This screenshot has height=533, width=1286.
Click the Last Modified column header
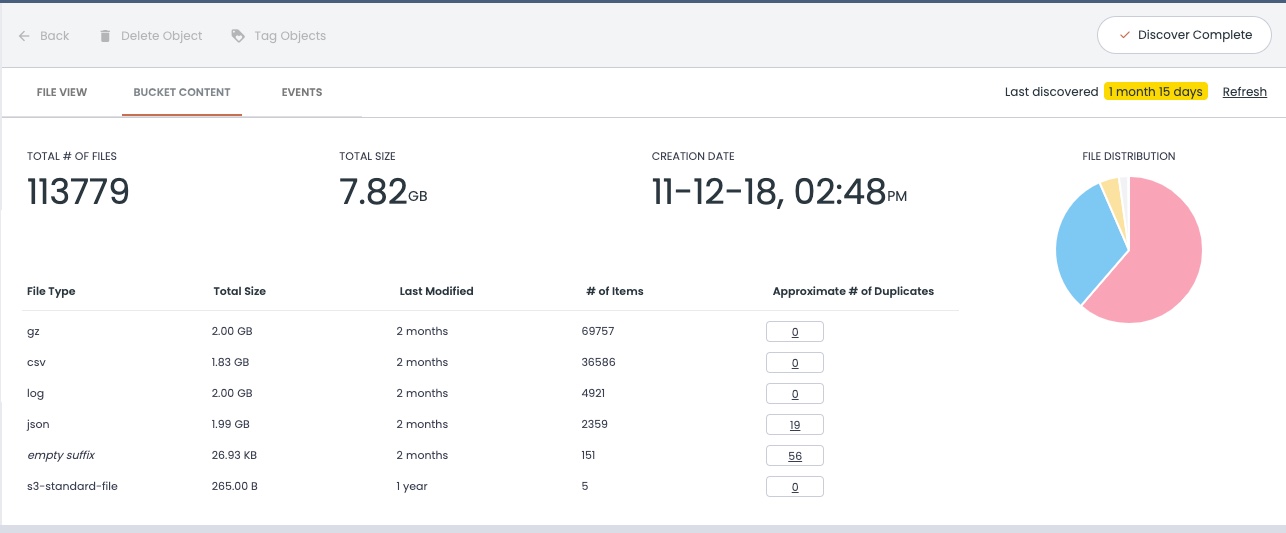point(436,291)
